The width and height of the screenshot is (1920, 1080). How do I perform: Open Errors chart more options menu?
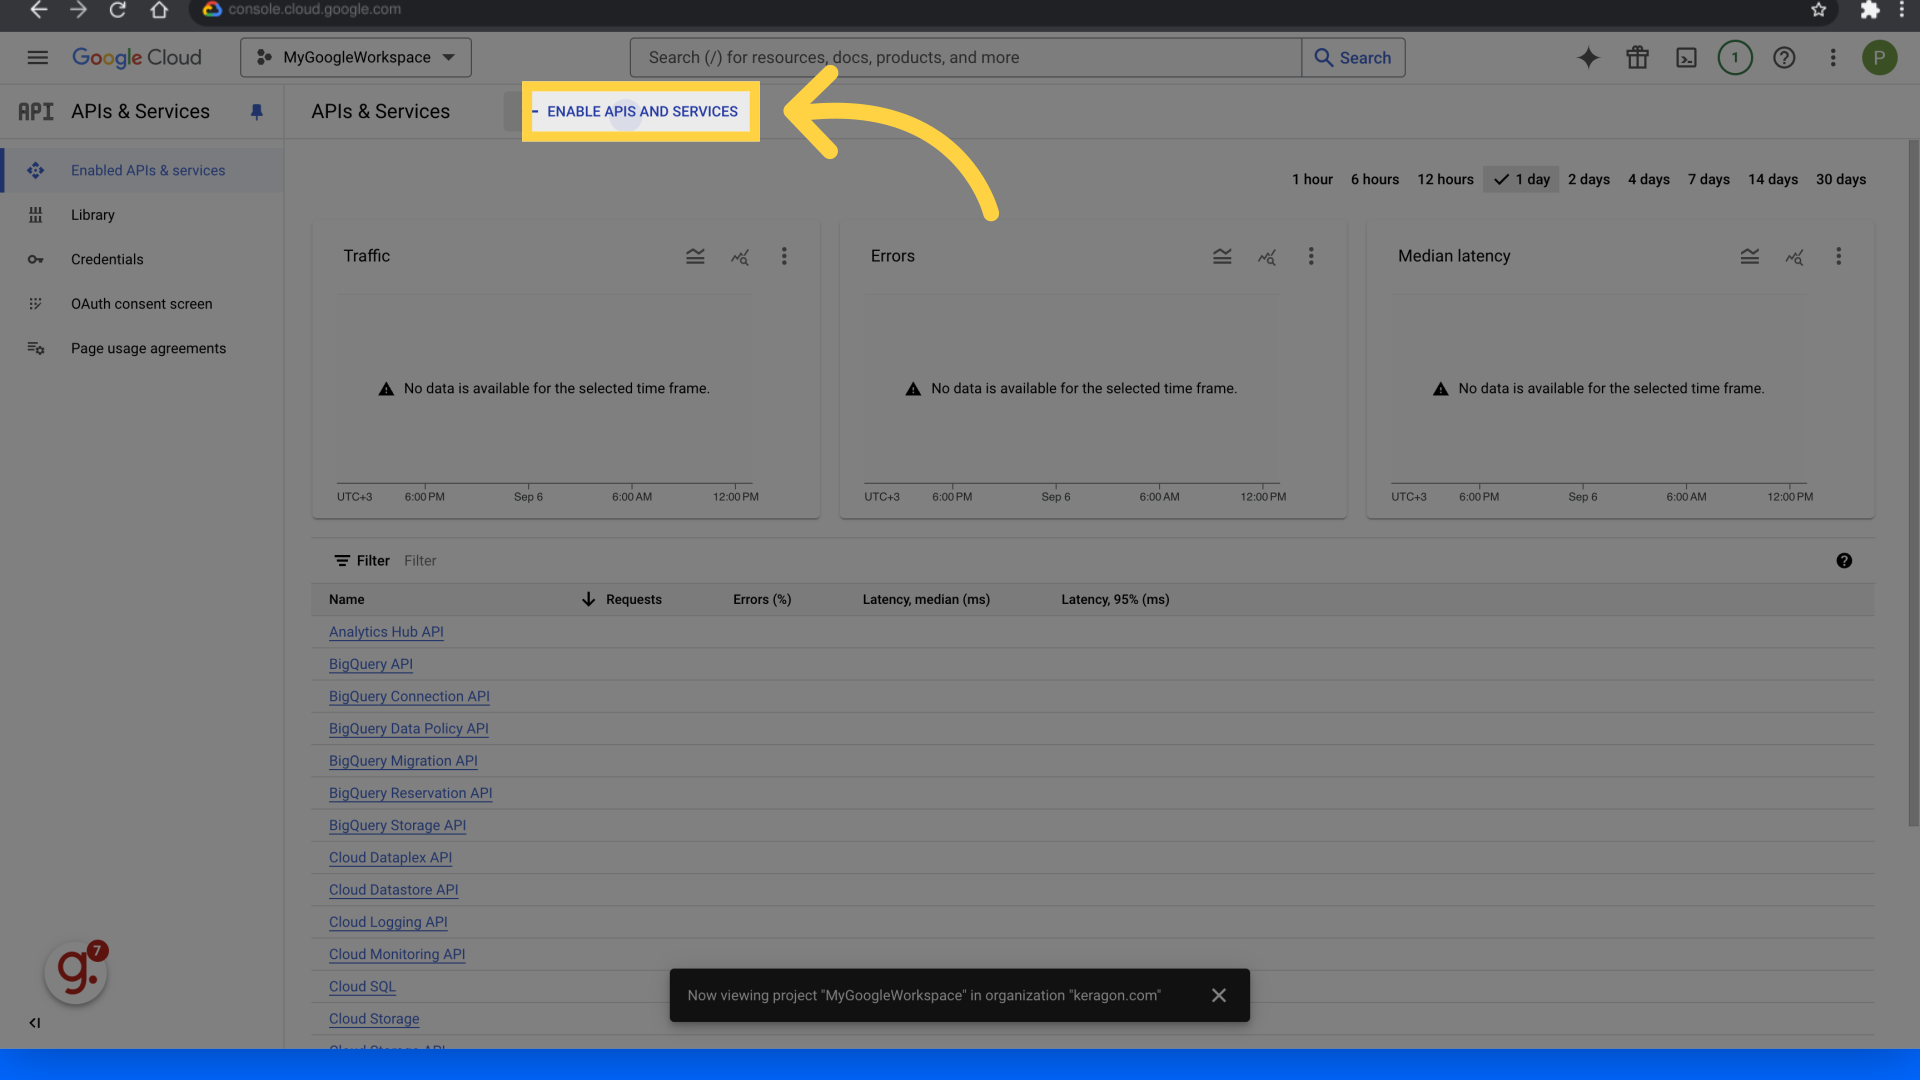(x=1311, y=256)
